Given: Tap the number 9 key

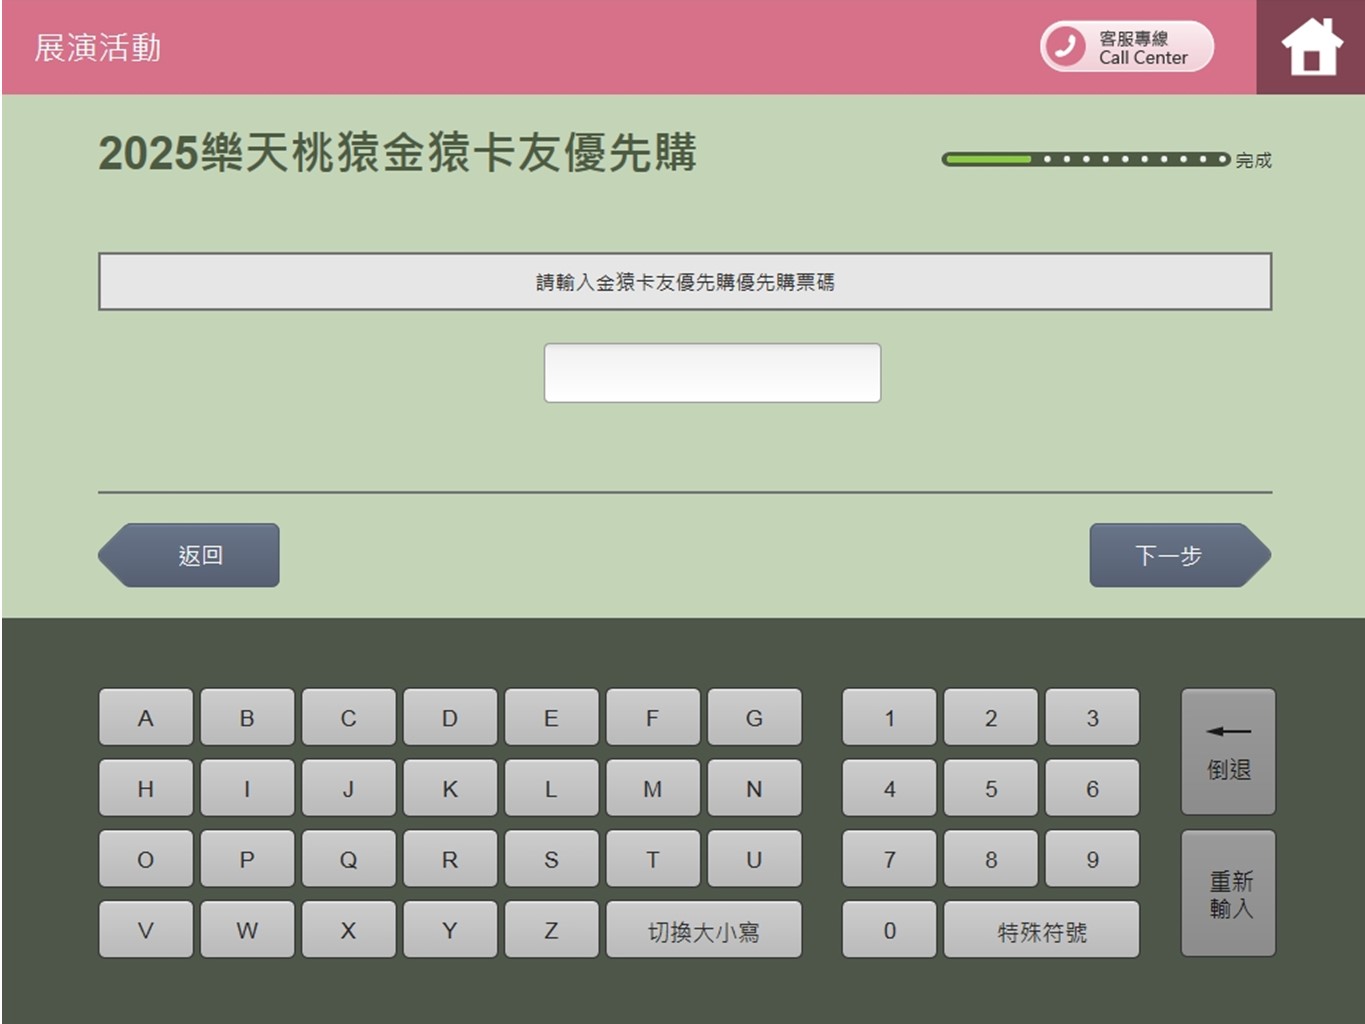Looking at the screenshot, I should coord(1092,859).
